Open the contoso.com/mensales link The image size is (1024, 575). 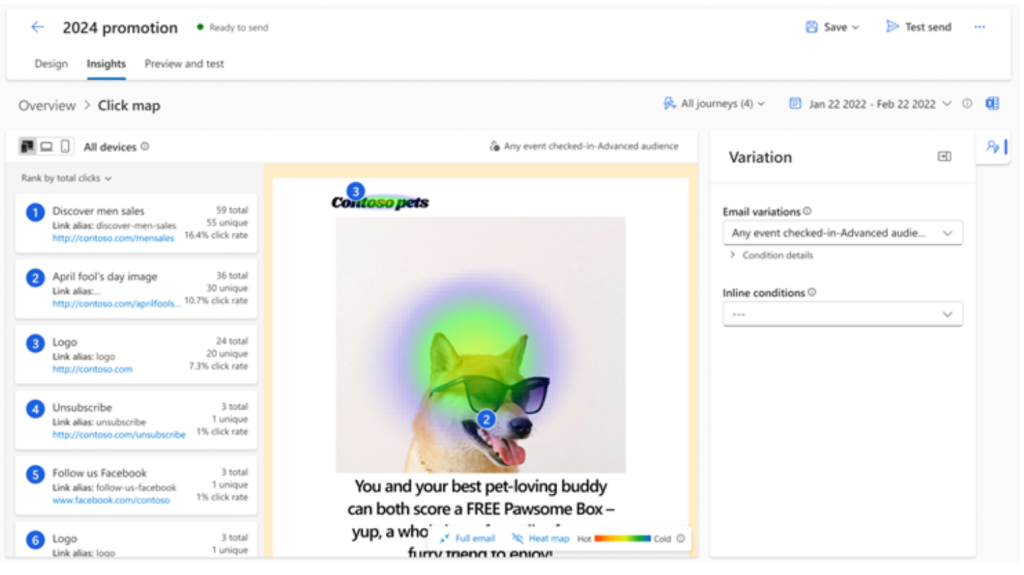pos(113,238)
